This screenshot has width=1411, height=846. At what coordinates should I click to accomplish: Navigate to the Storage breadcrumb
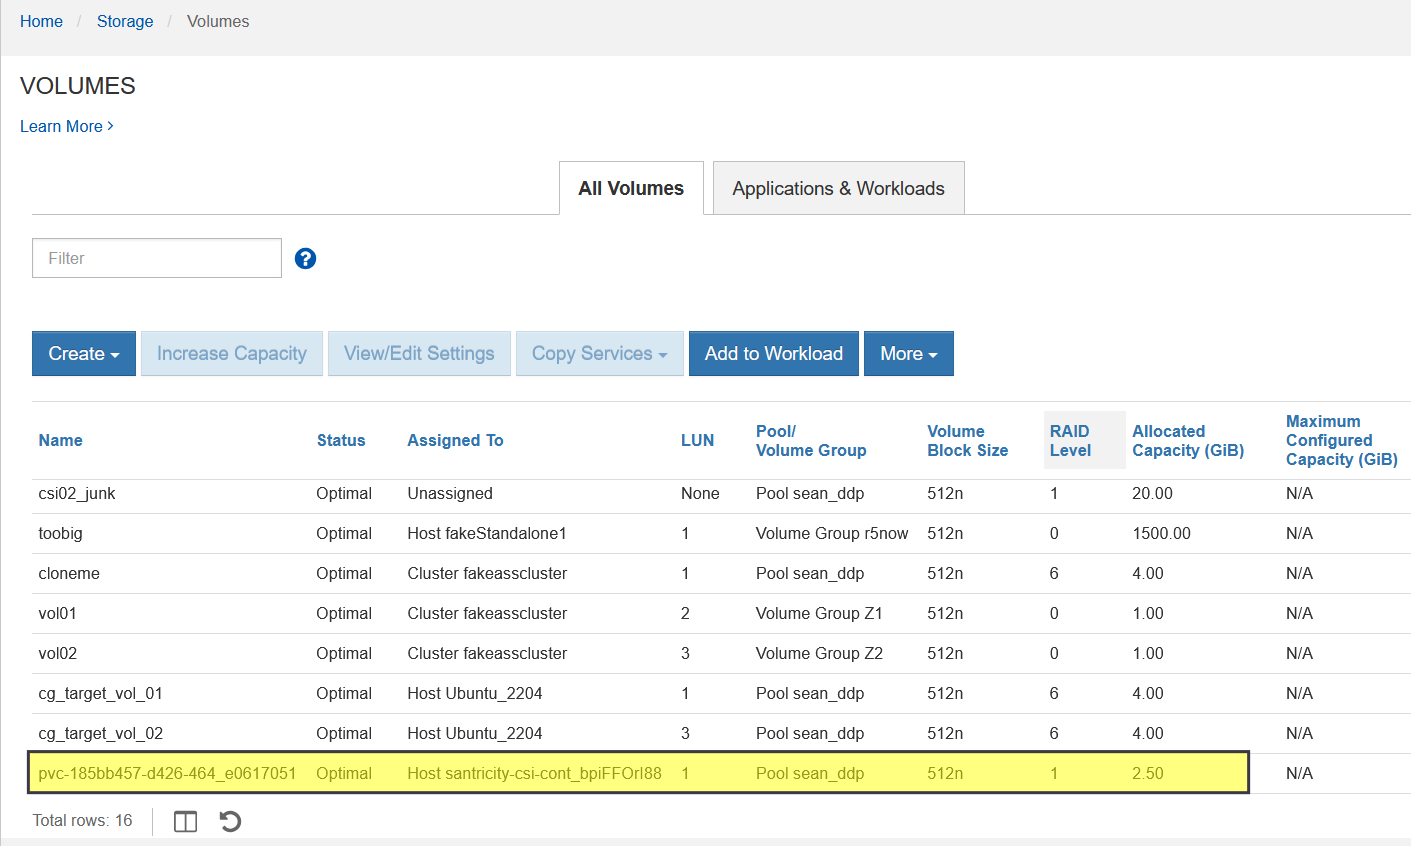point(125,21)
